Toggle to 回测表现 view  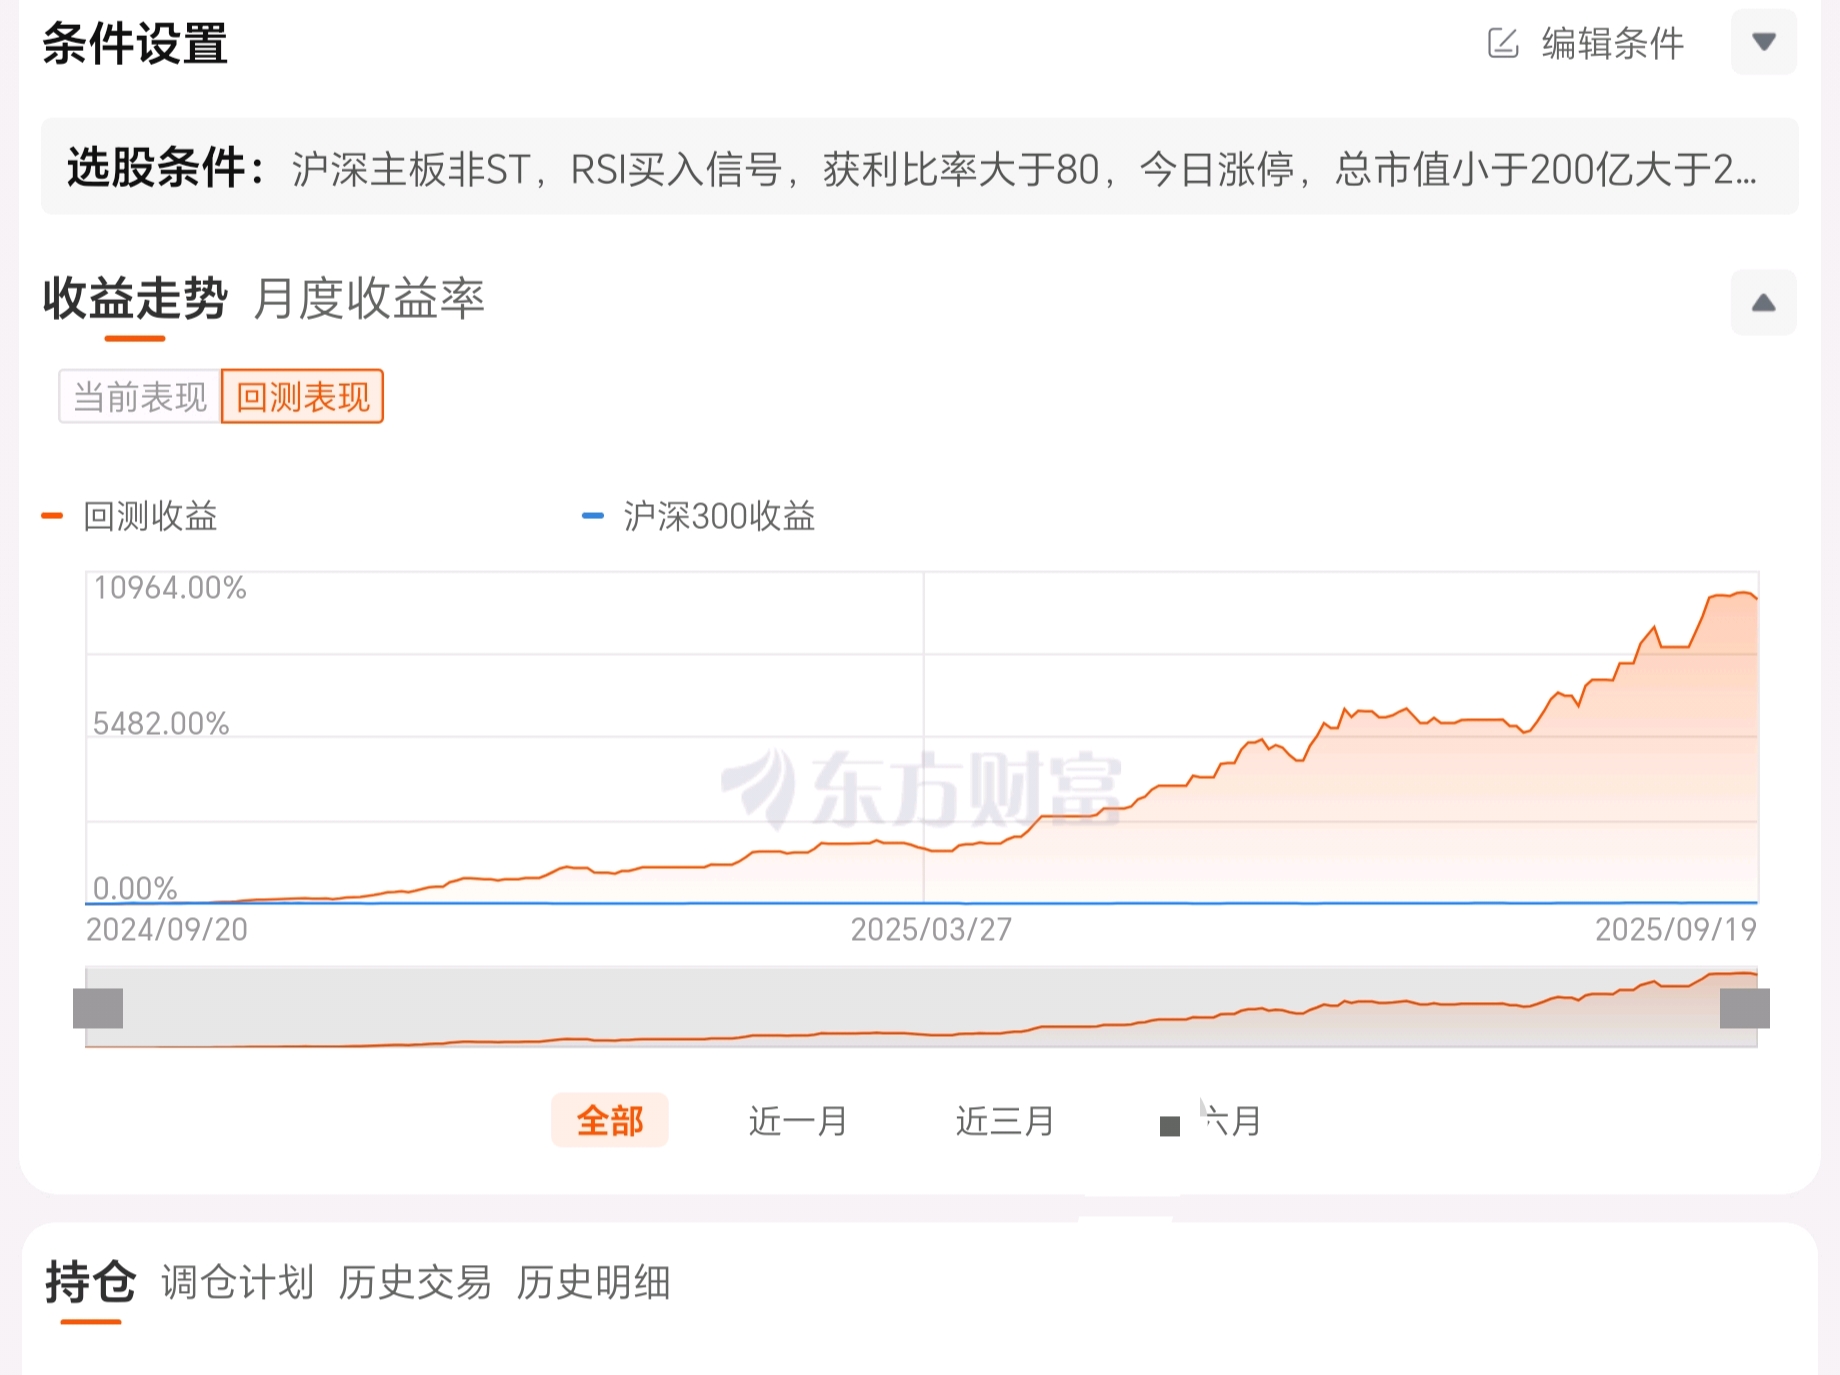click(x=303, y=397)
